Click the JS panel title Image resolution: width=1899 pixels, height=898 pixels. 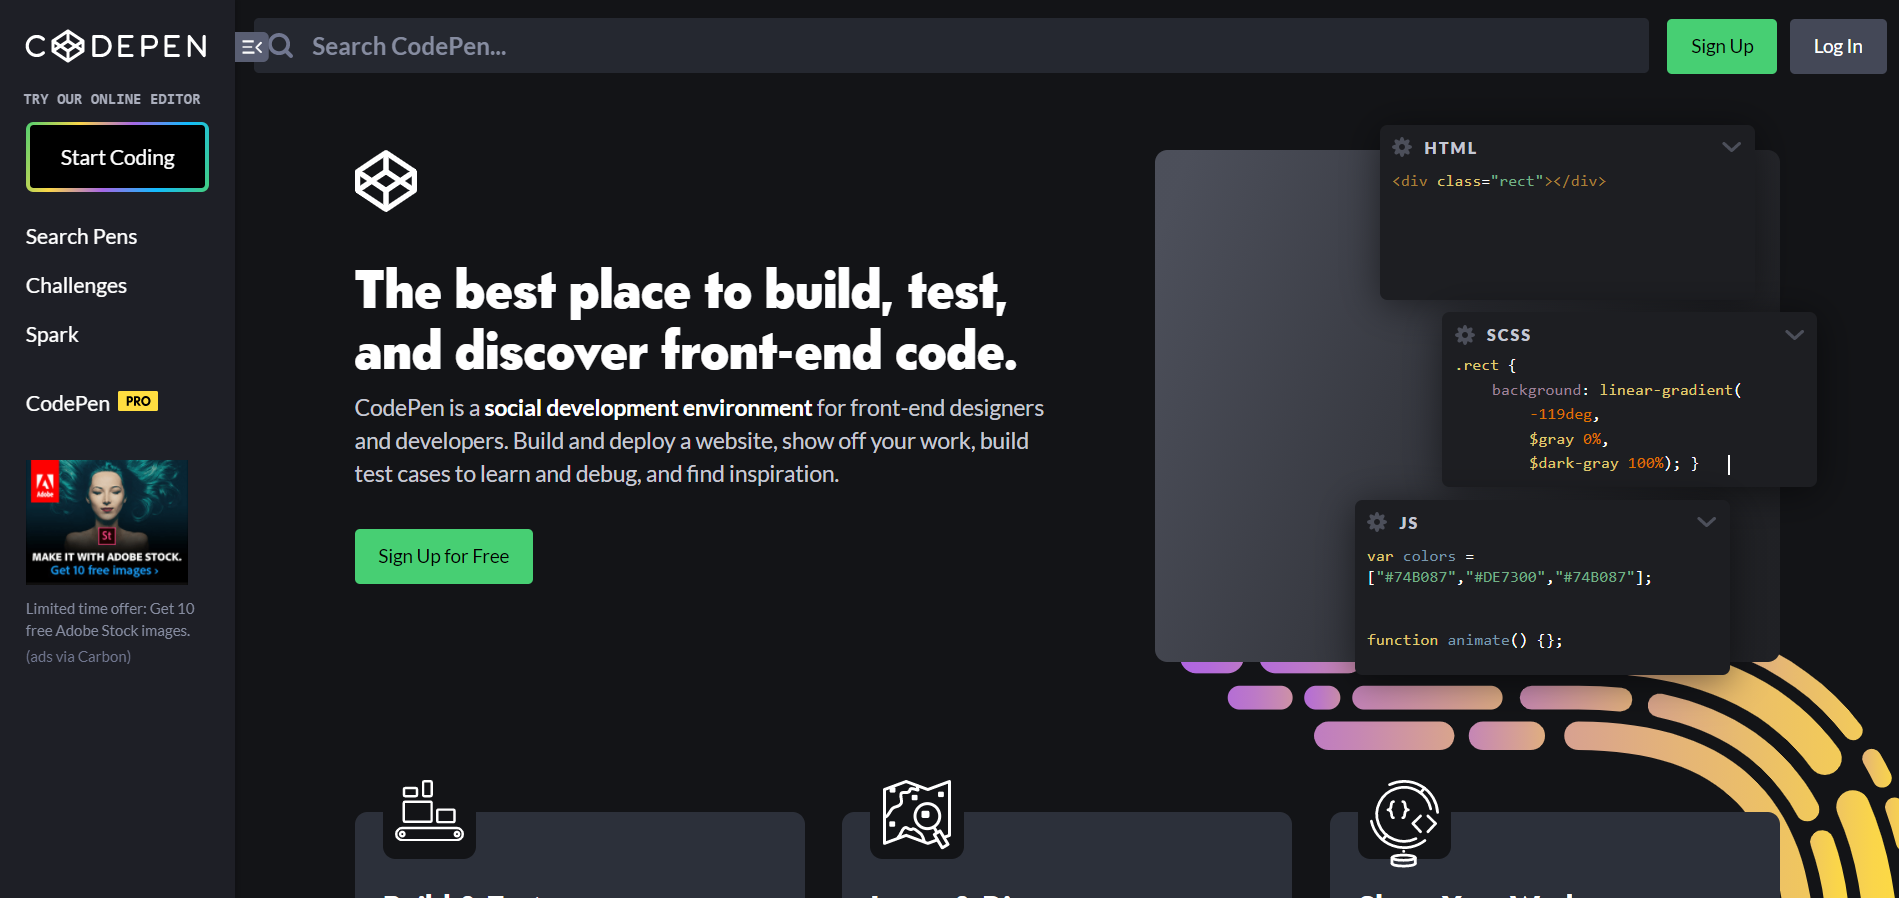pos(1408,523)
